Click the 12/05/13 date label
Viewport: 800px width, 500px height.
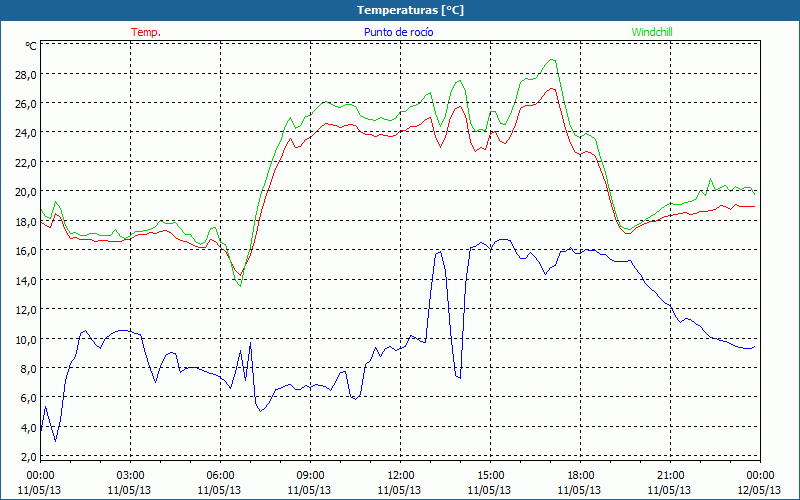click(759, 490)
